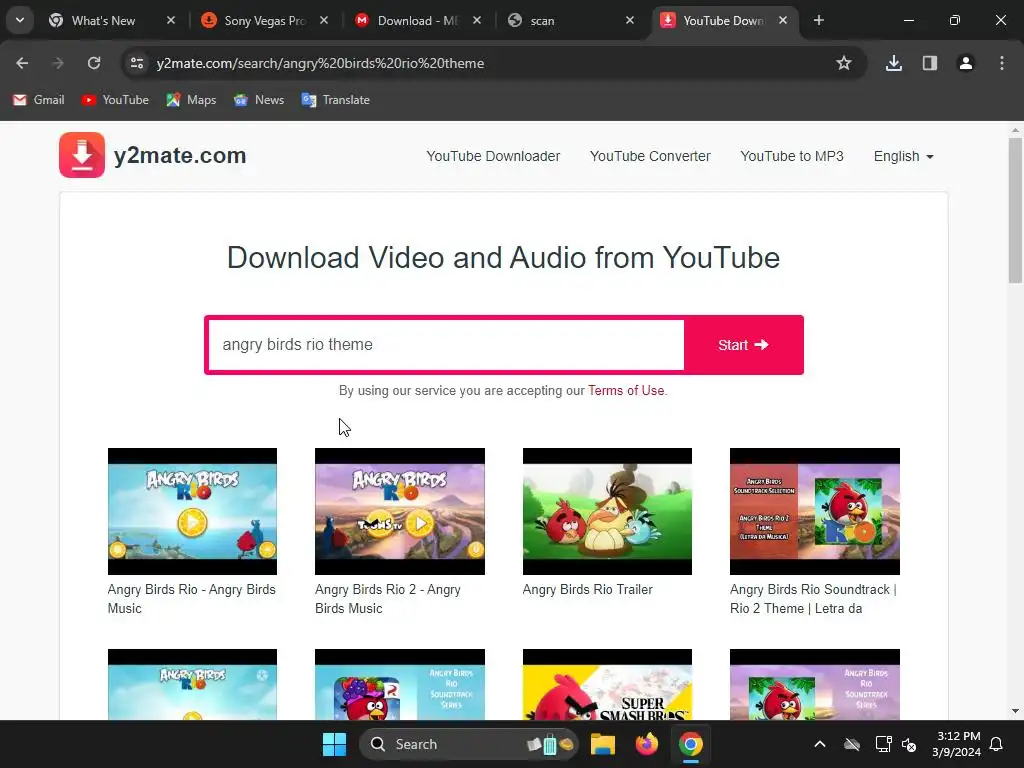The height and width of the screenshot is (768, 1024).
Task: Launch Firefox from the taskbar
Action: pos(647,744)
